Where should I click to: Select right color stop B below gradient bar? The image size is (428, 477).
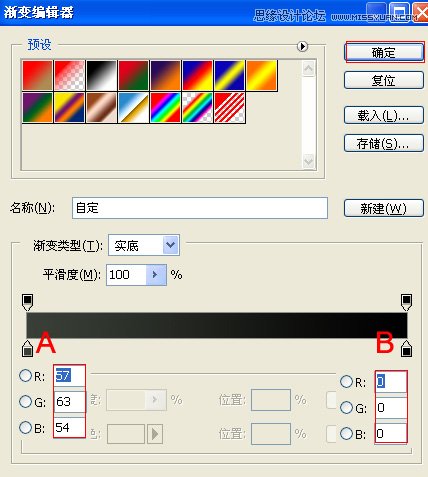(x=406, y=348)
